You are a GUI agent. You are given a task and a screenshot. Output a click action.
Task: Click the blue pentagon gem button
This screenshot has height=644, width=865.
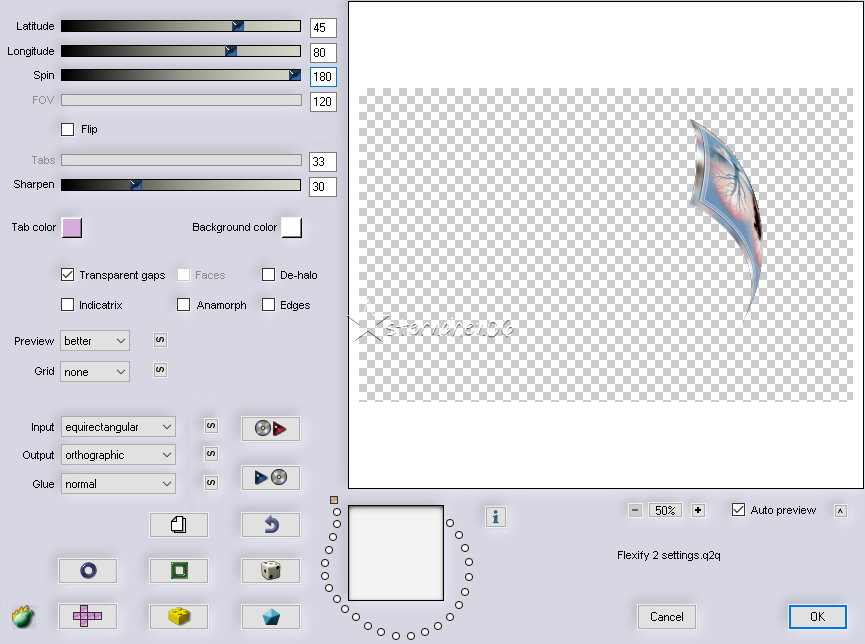click(270, 616)
